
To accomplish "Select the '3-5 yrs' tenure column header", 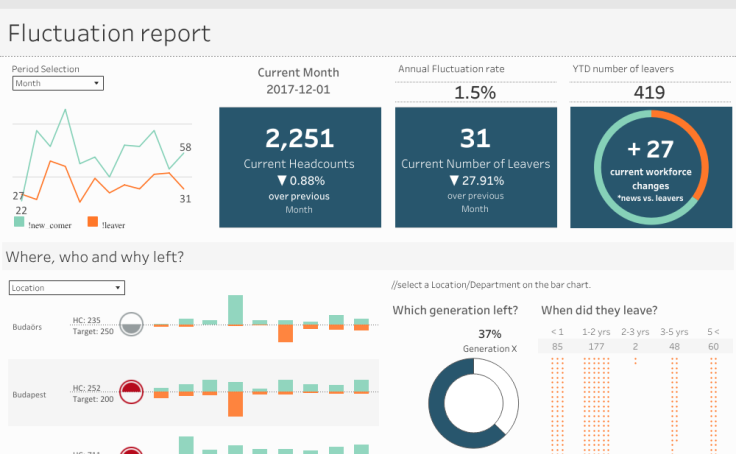I will click(x=674, y=331).
